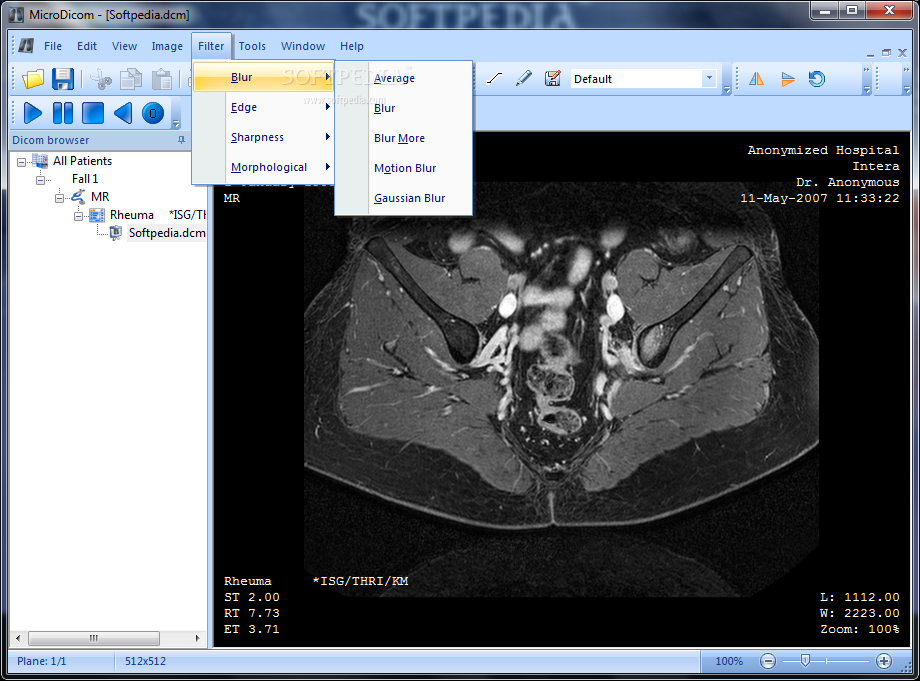Open the Default preset dropdown
This screenshot has height=681, width=920.
[709, 78]
